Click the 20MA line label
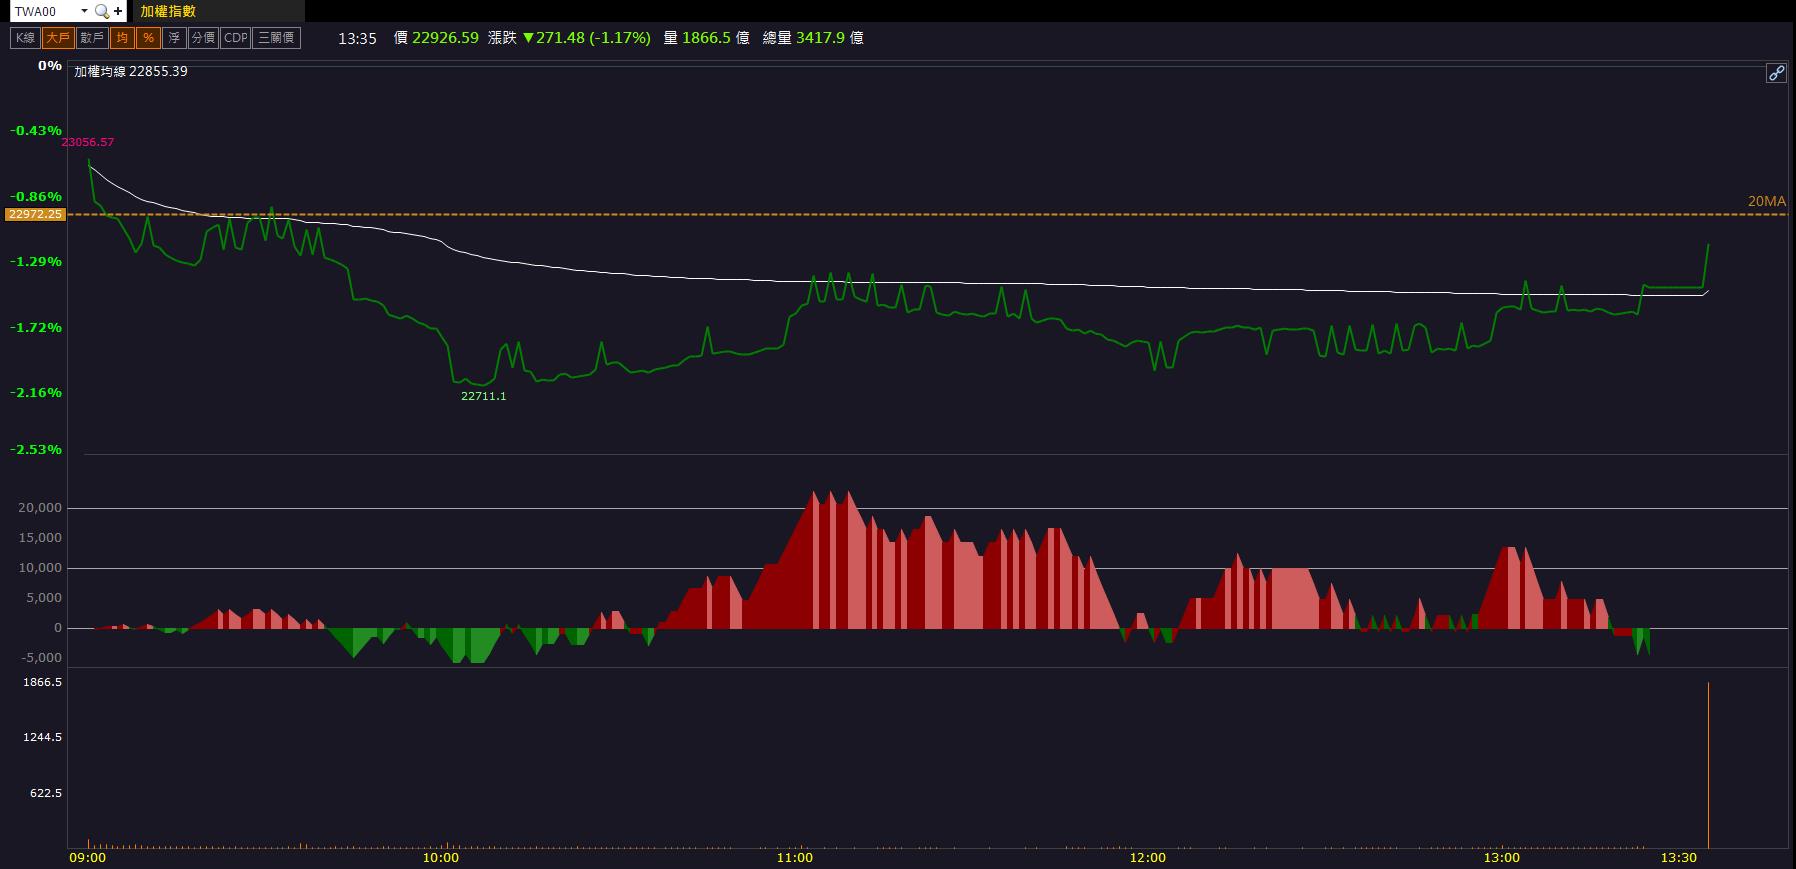 pyautogui.click(x=1767, y=201)
